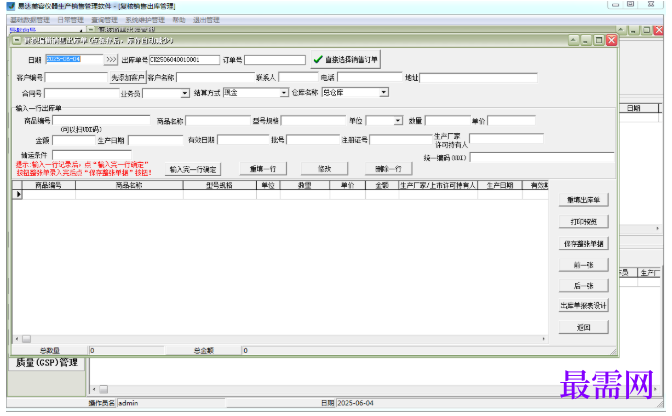
Task: Open the 退出管理 menu
Action: point(206,20)
